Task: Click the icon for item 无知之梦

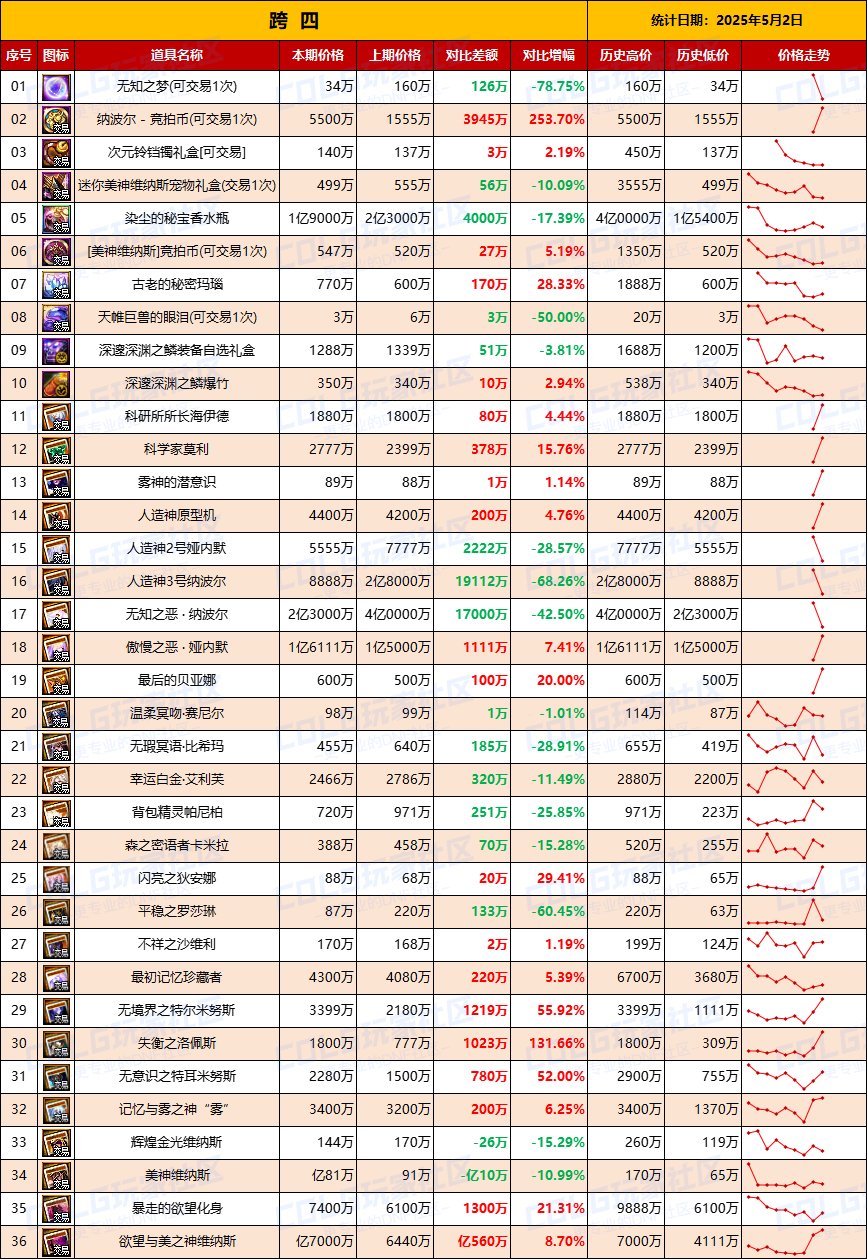Action: (56, 86)
